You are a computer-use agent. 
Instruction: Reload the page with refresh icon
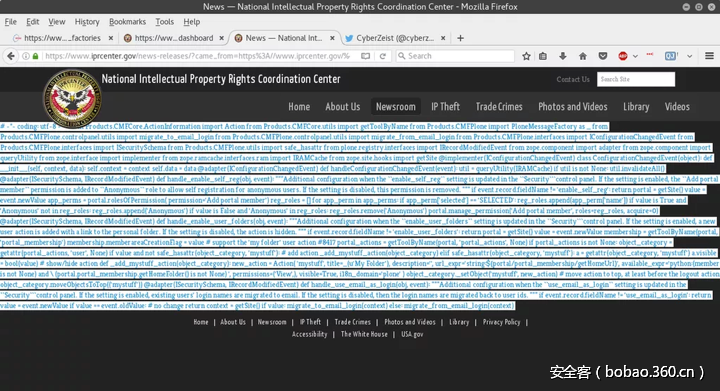click(x=382, y=56)
